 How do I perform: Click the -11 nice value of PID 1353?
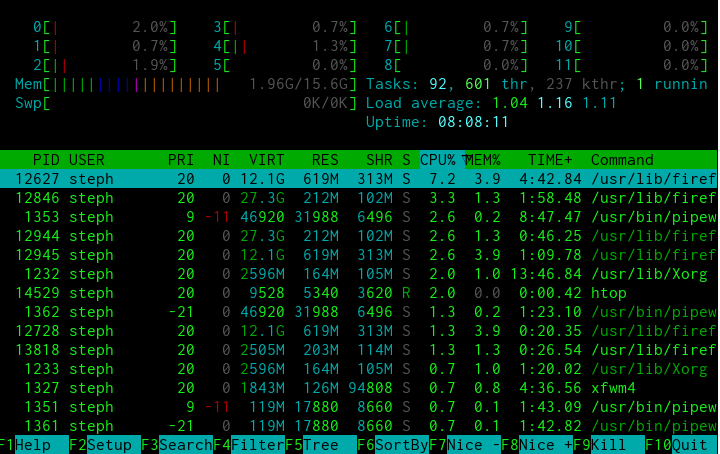point(217,217)
